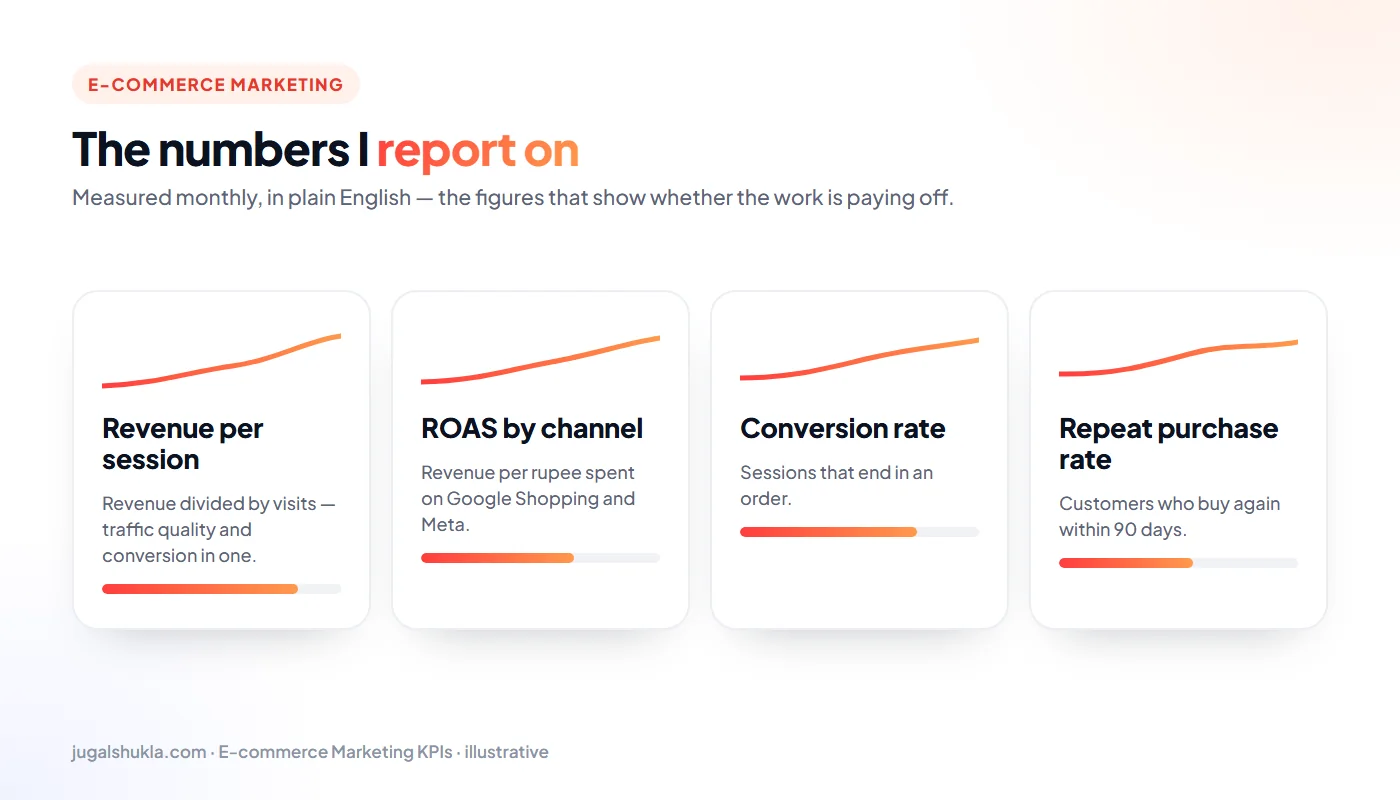Click the "Repeat purchase rate" card title
Image resolution: width=1400 pixels, height=800 pixels.
[x=1169, y=444]
